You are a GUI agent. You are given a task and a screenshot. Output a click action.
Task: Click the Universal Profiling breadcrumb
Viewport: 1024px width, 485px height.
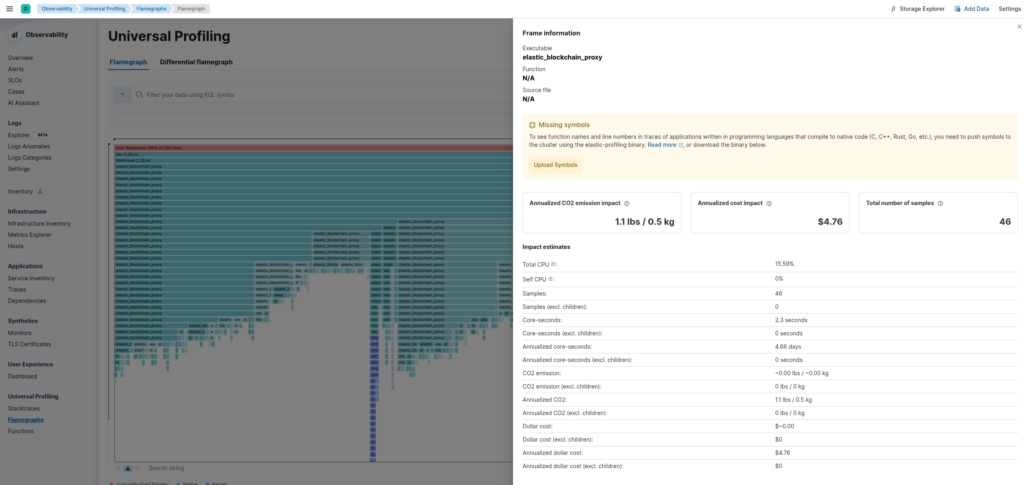pos(104,9)
